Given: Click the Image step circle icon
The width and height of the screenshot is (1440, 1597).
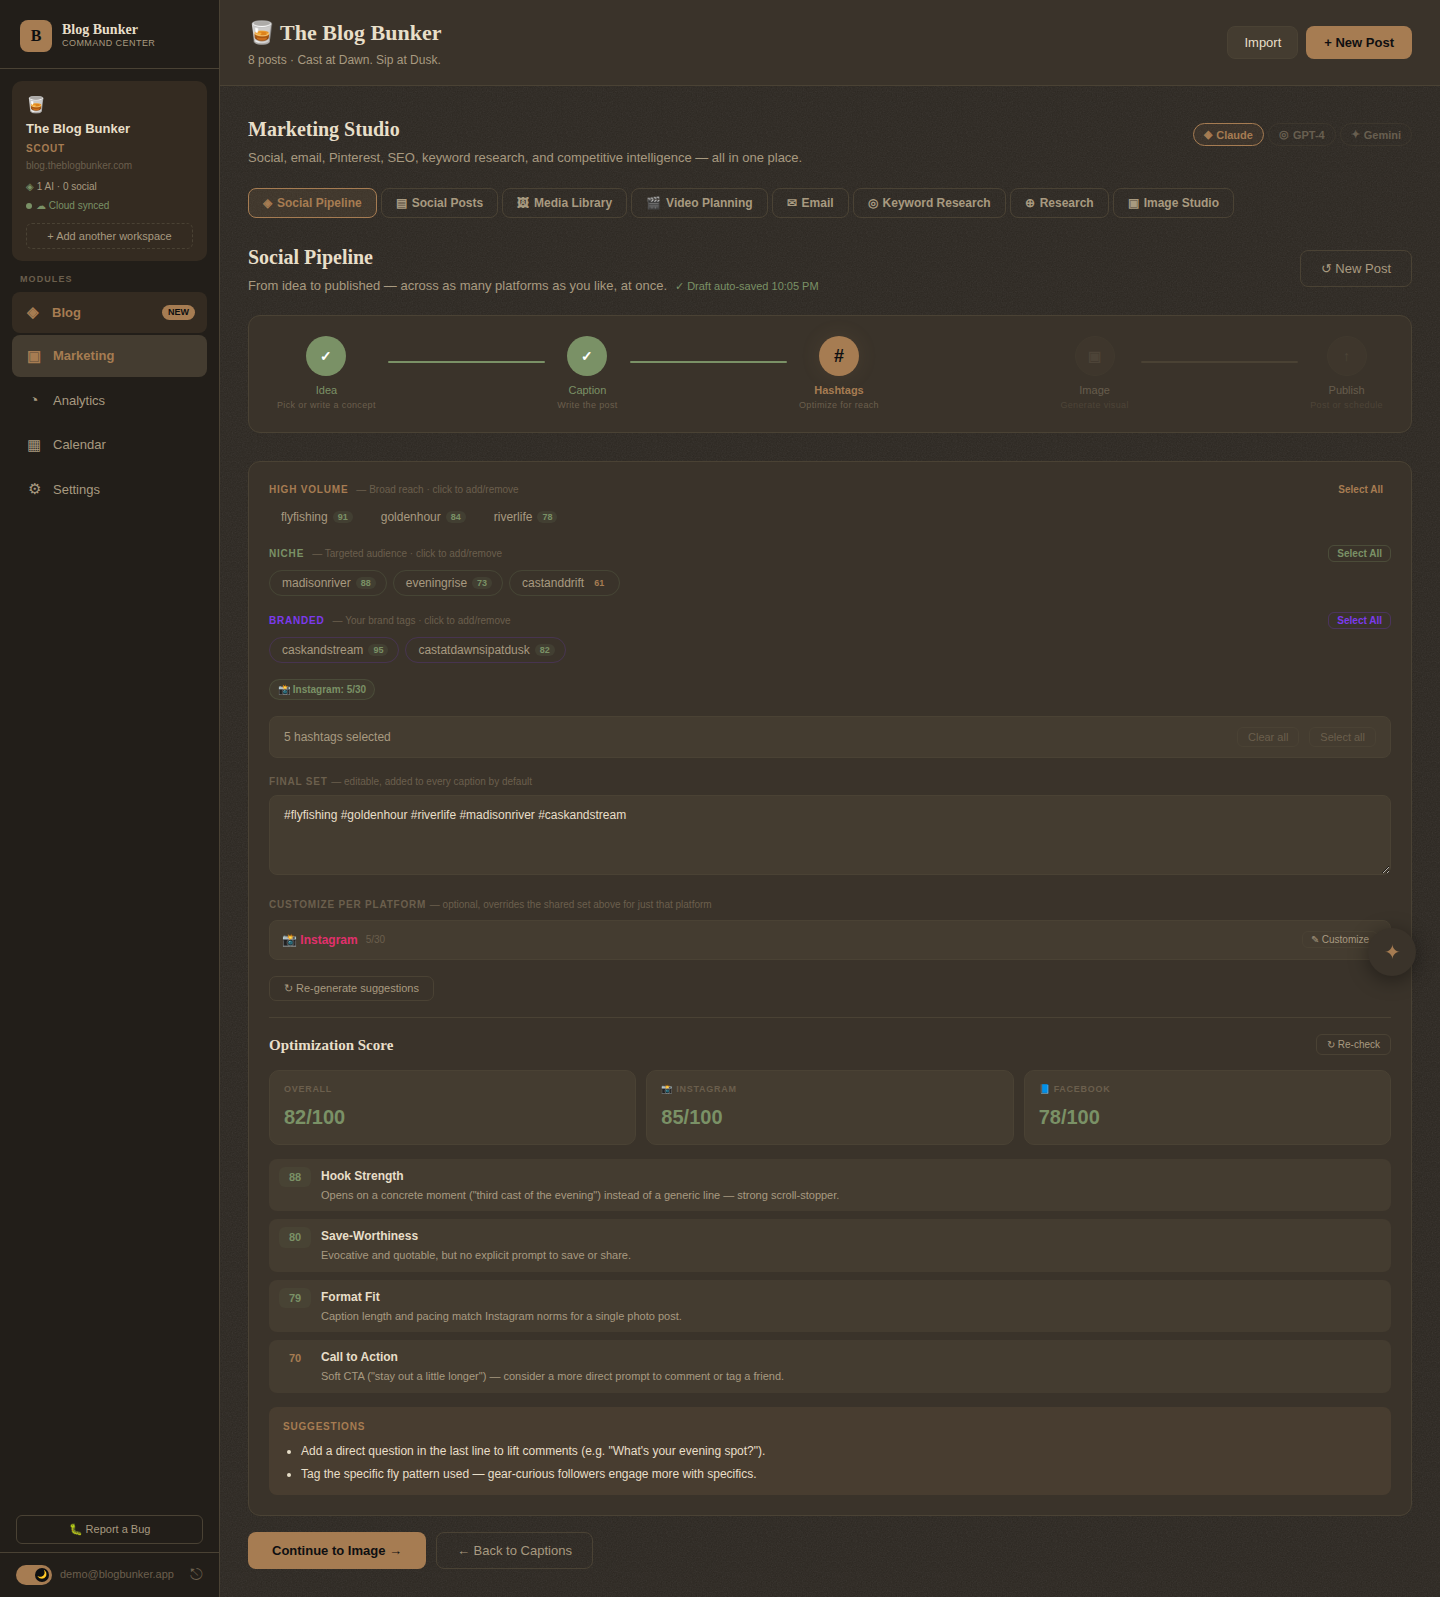Looking at the screenshot, I should pos(1095,356).
